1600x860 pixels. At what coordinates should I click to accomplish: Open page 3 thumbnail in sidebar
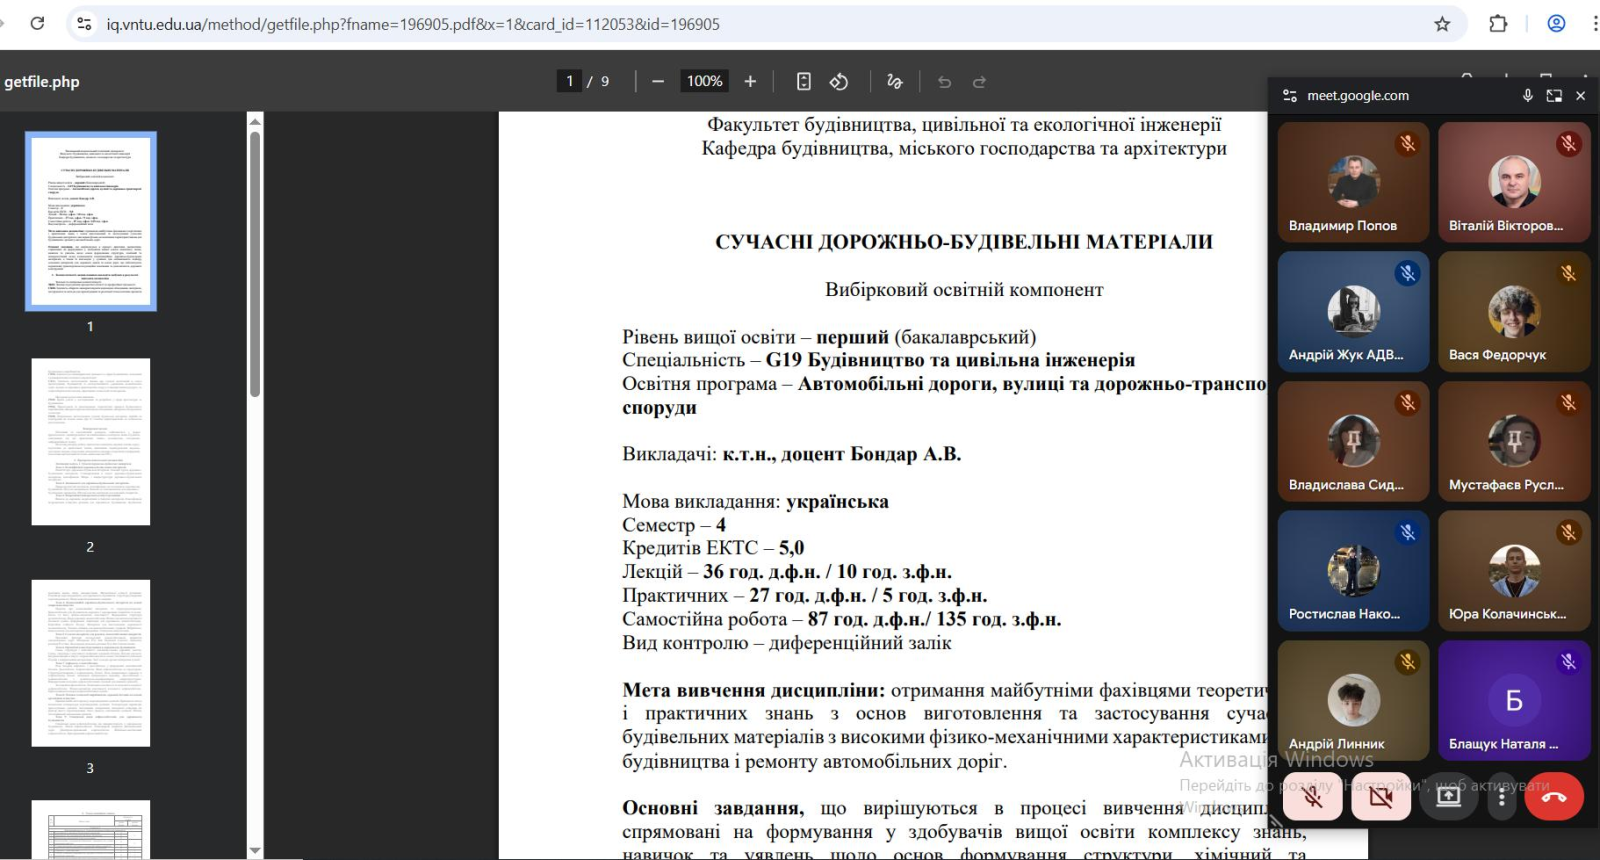pyautogui.click(x=90, y=663)
